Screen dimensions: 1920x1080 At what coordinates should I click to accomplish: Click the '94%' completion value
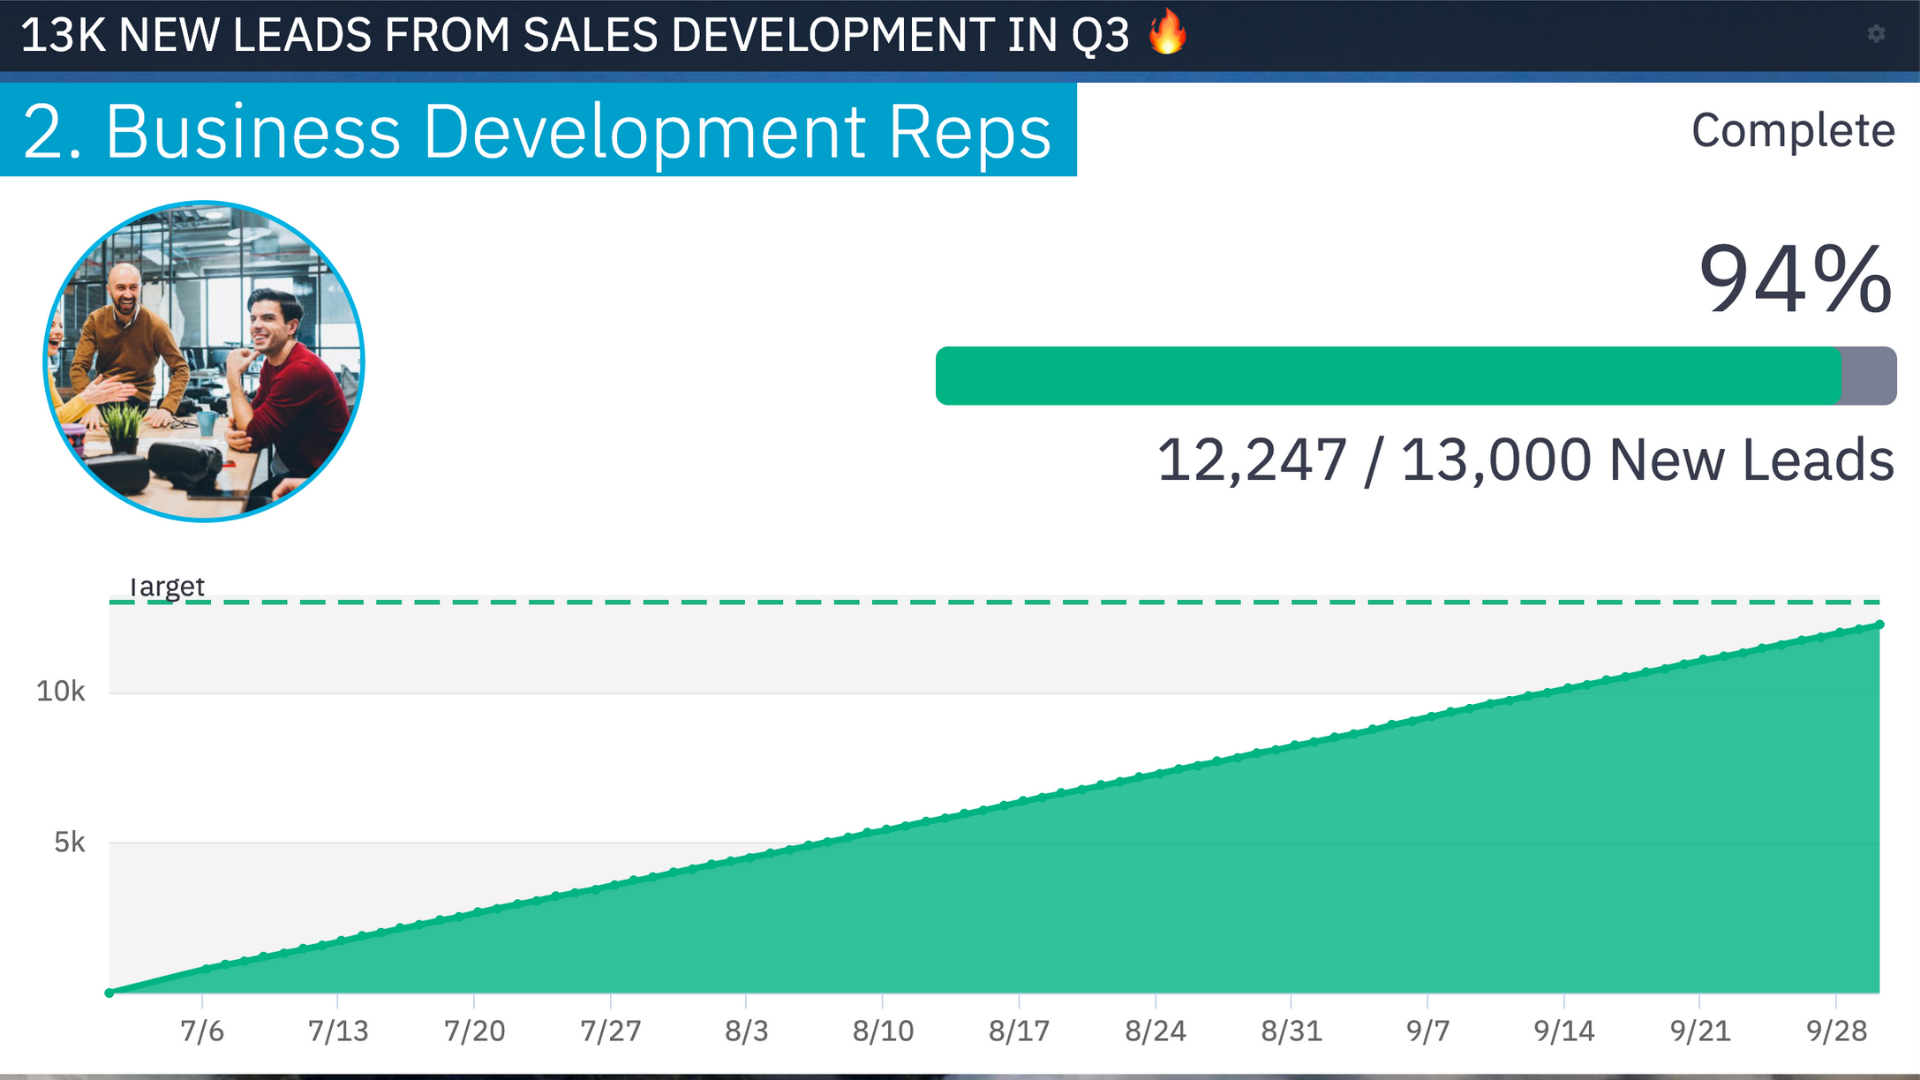click(x=1795, y=279)
